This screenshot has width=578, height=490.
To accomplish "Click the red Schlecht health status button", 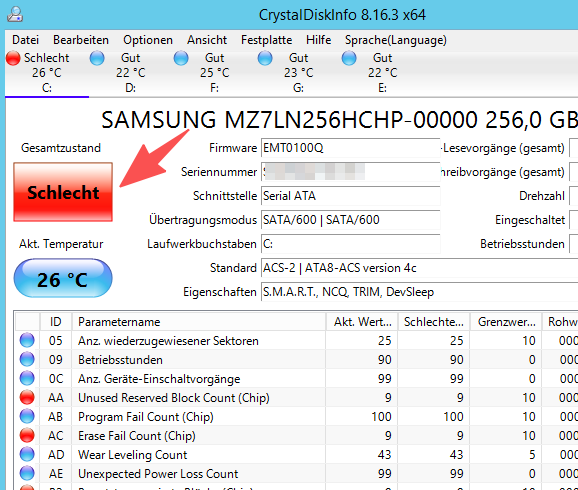I will (63, 192).
